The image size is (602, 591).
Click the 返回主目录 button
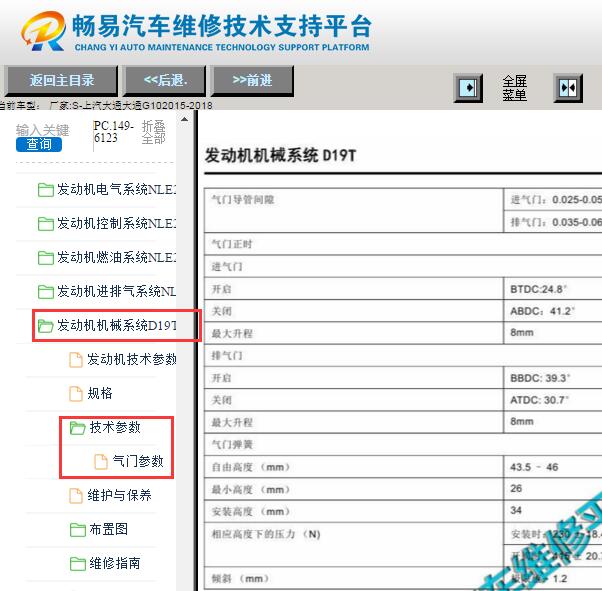(61, 80)
